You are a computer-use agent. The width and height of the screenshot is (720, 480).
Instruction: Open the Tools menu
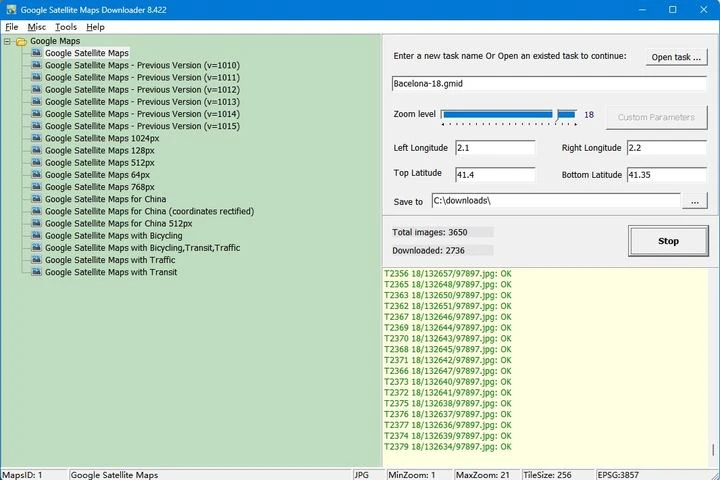pyautogui.click(x=66, y=27)
